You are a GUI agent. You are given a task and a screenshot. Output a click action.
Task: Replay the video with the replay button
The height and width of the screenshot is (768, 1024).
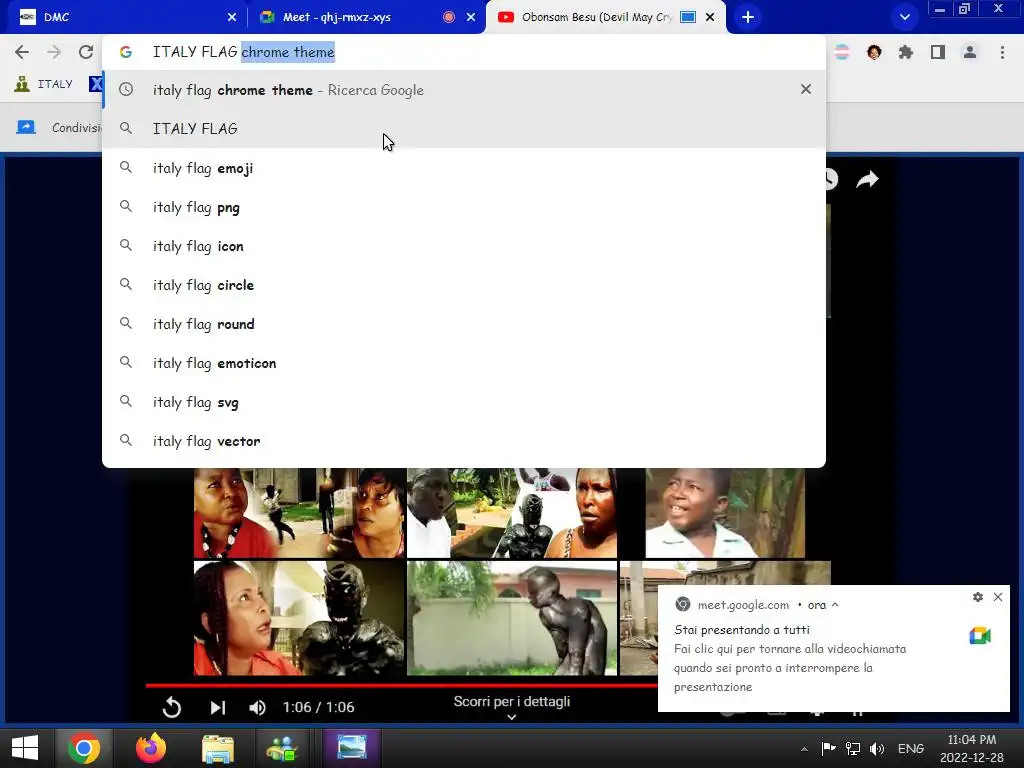(172, 707)
